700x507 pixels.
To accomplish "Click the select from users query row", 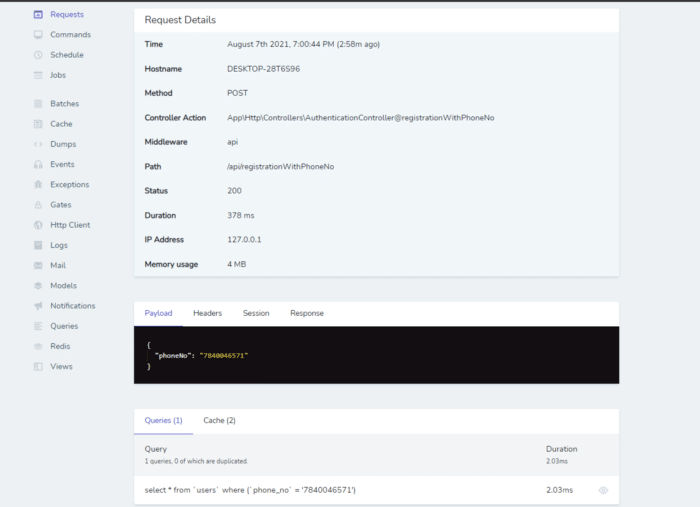I will [x=376, y=490].
